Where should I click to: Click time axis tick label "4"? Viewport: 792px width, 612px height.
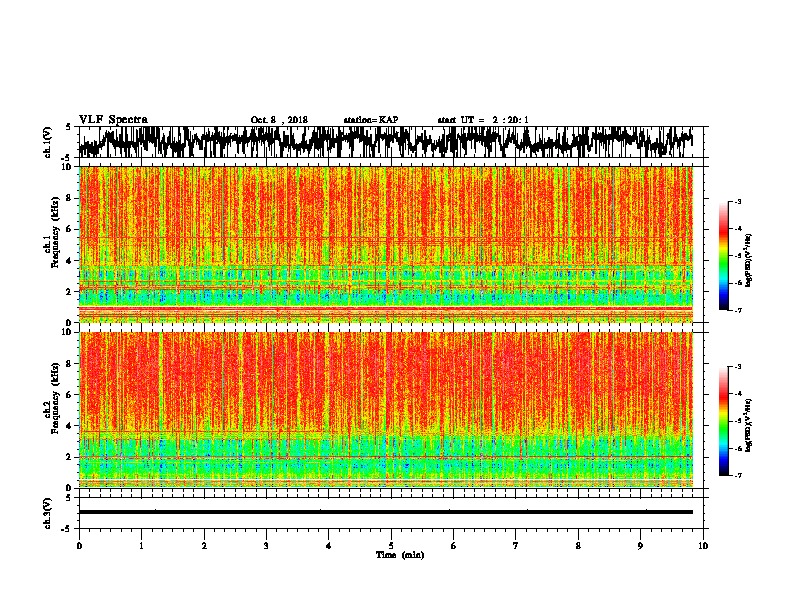pos(329,546)
